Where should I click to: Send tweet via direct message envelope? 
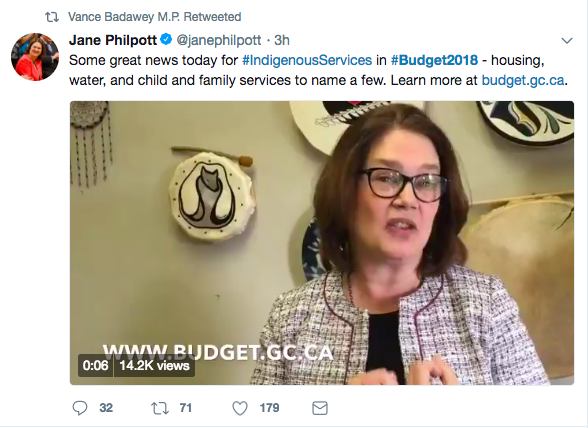[x=320, y=408]
